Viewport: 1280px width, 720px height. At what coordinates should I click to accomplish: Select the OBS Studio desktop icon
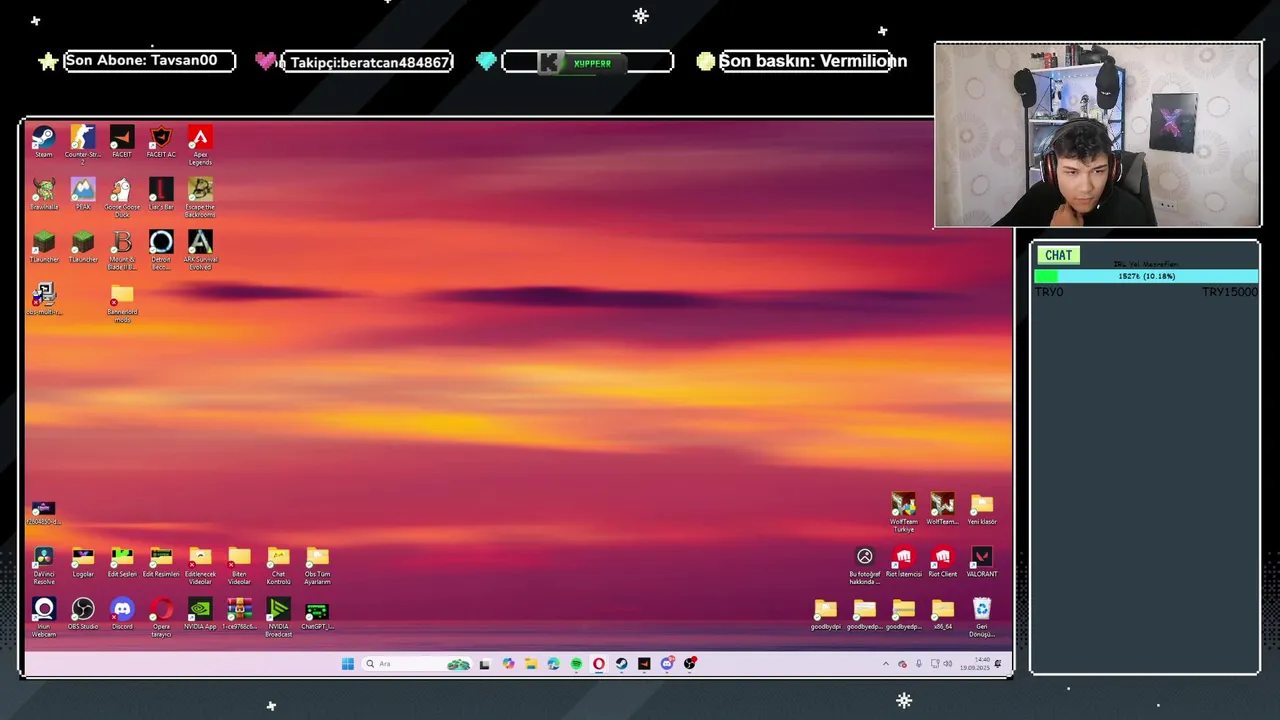tap(83, 614)
